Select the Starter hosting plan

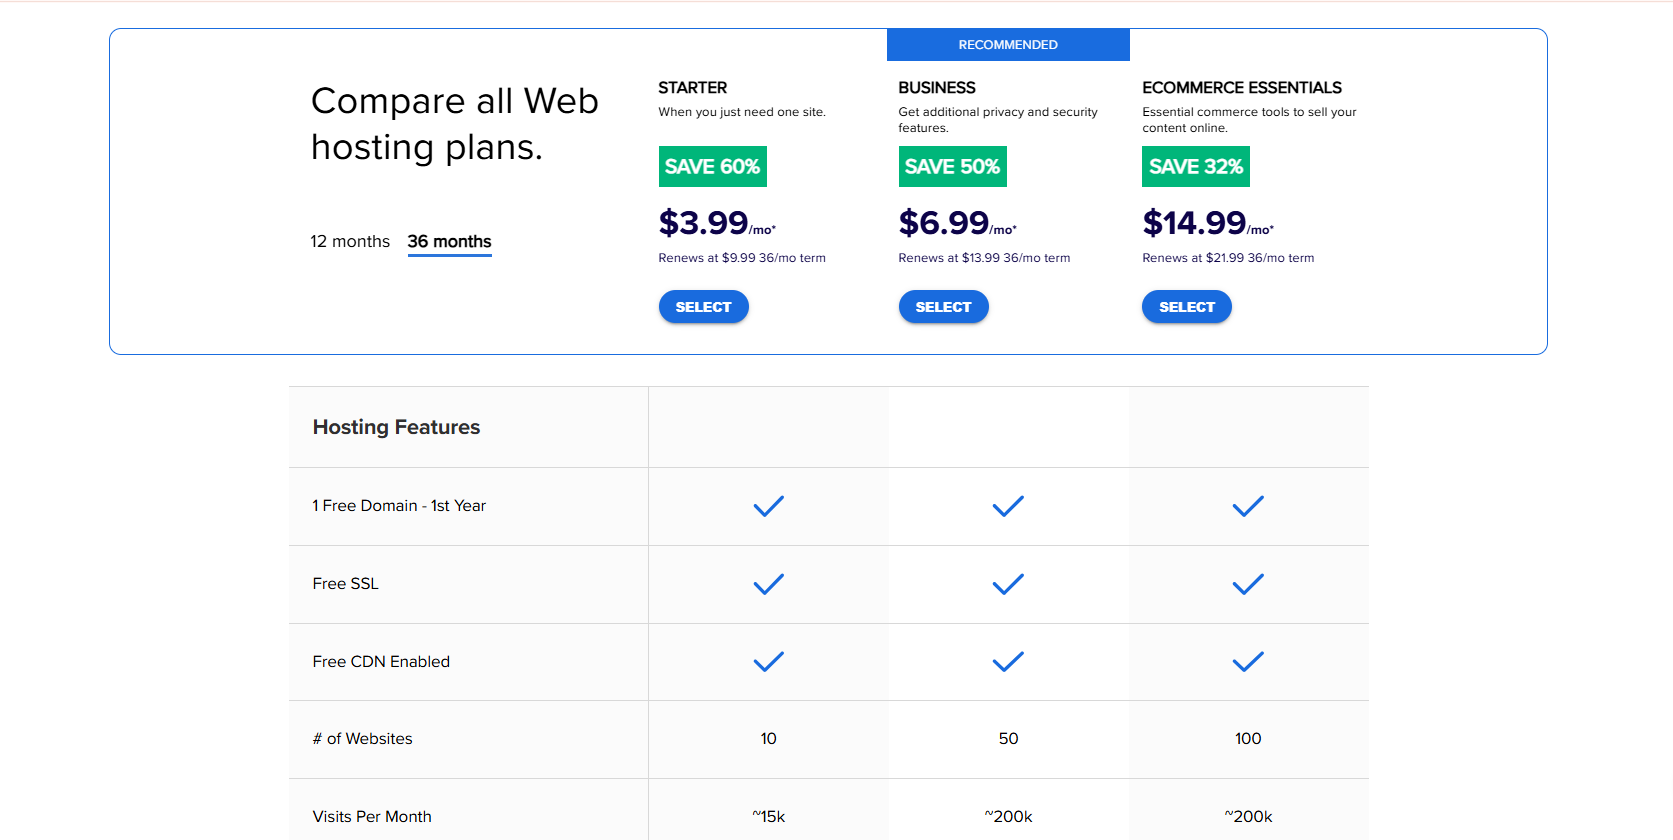coord(703,307)
